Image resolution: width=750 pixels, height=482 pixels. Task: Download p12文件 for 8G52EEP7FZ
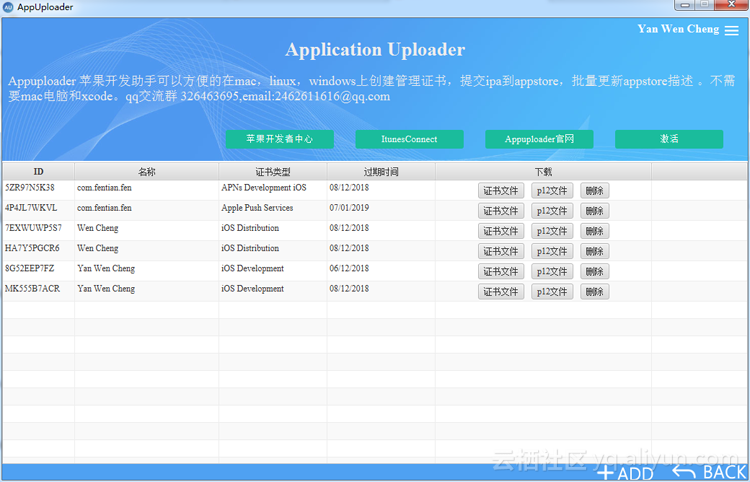point(552,271)
